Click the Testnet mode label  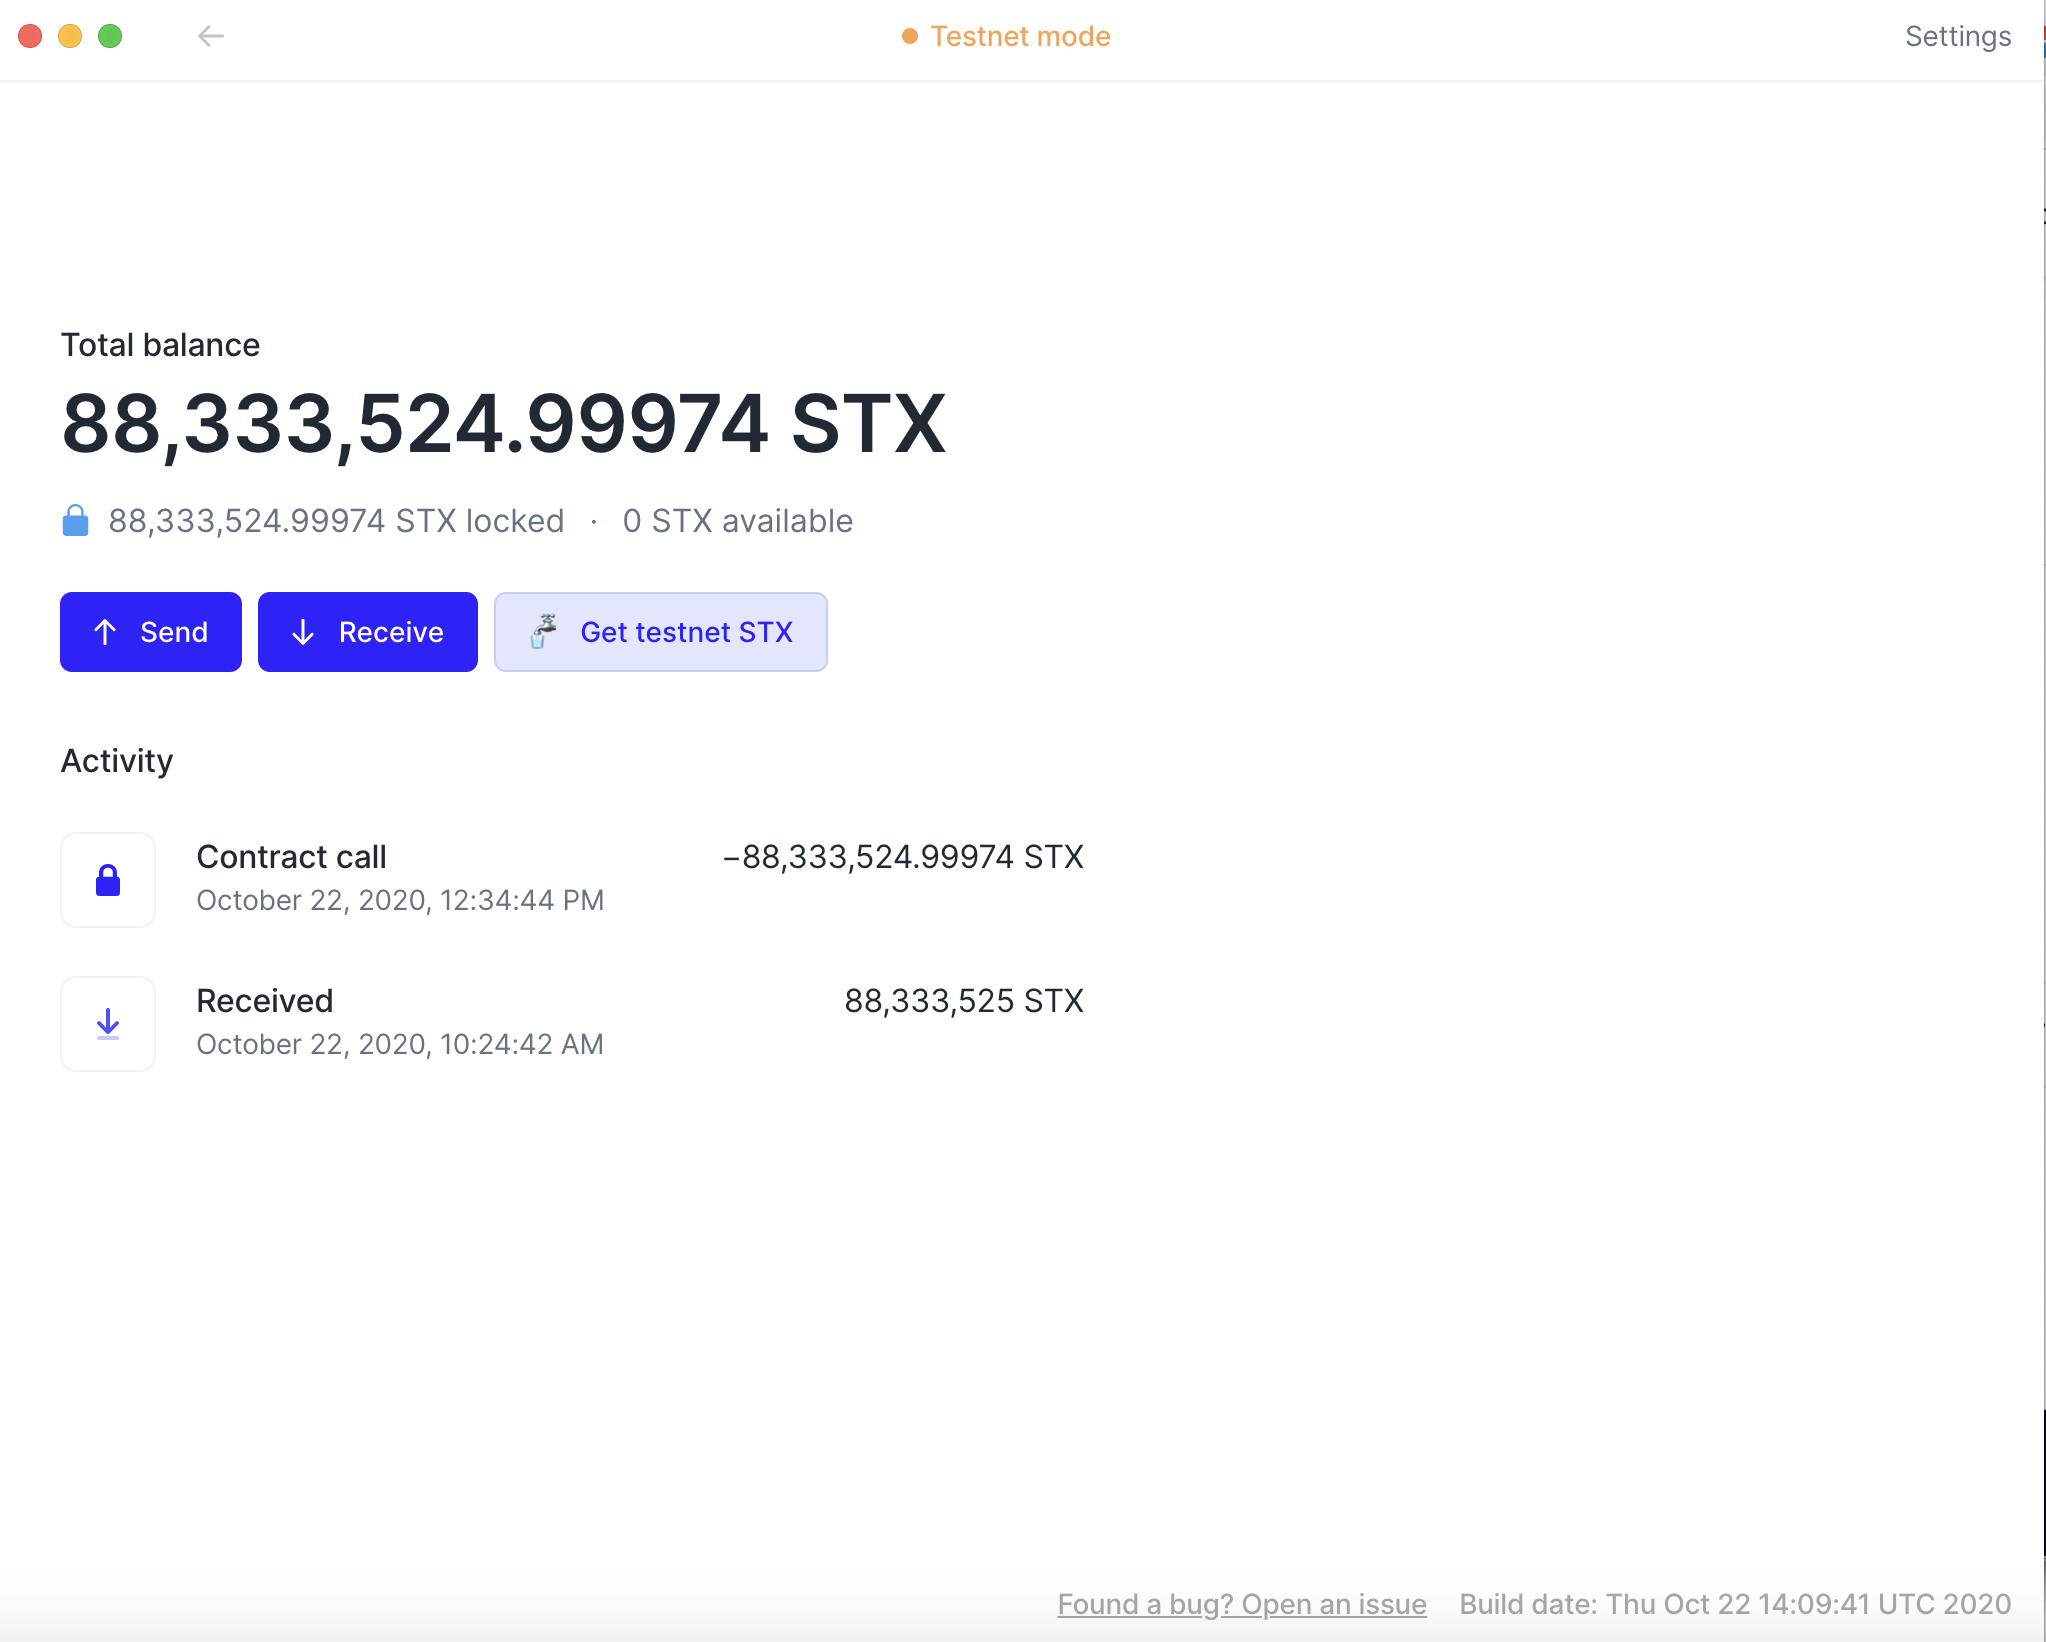point(1020,37)
